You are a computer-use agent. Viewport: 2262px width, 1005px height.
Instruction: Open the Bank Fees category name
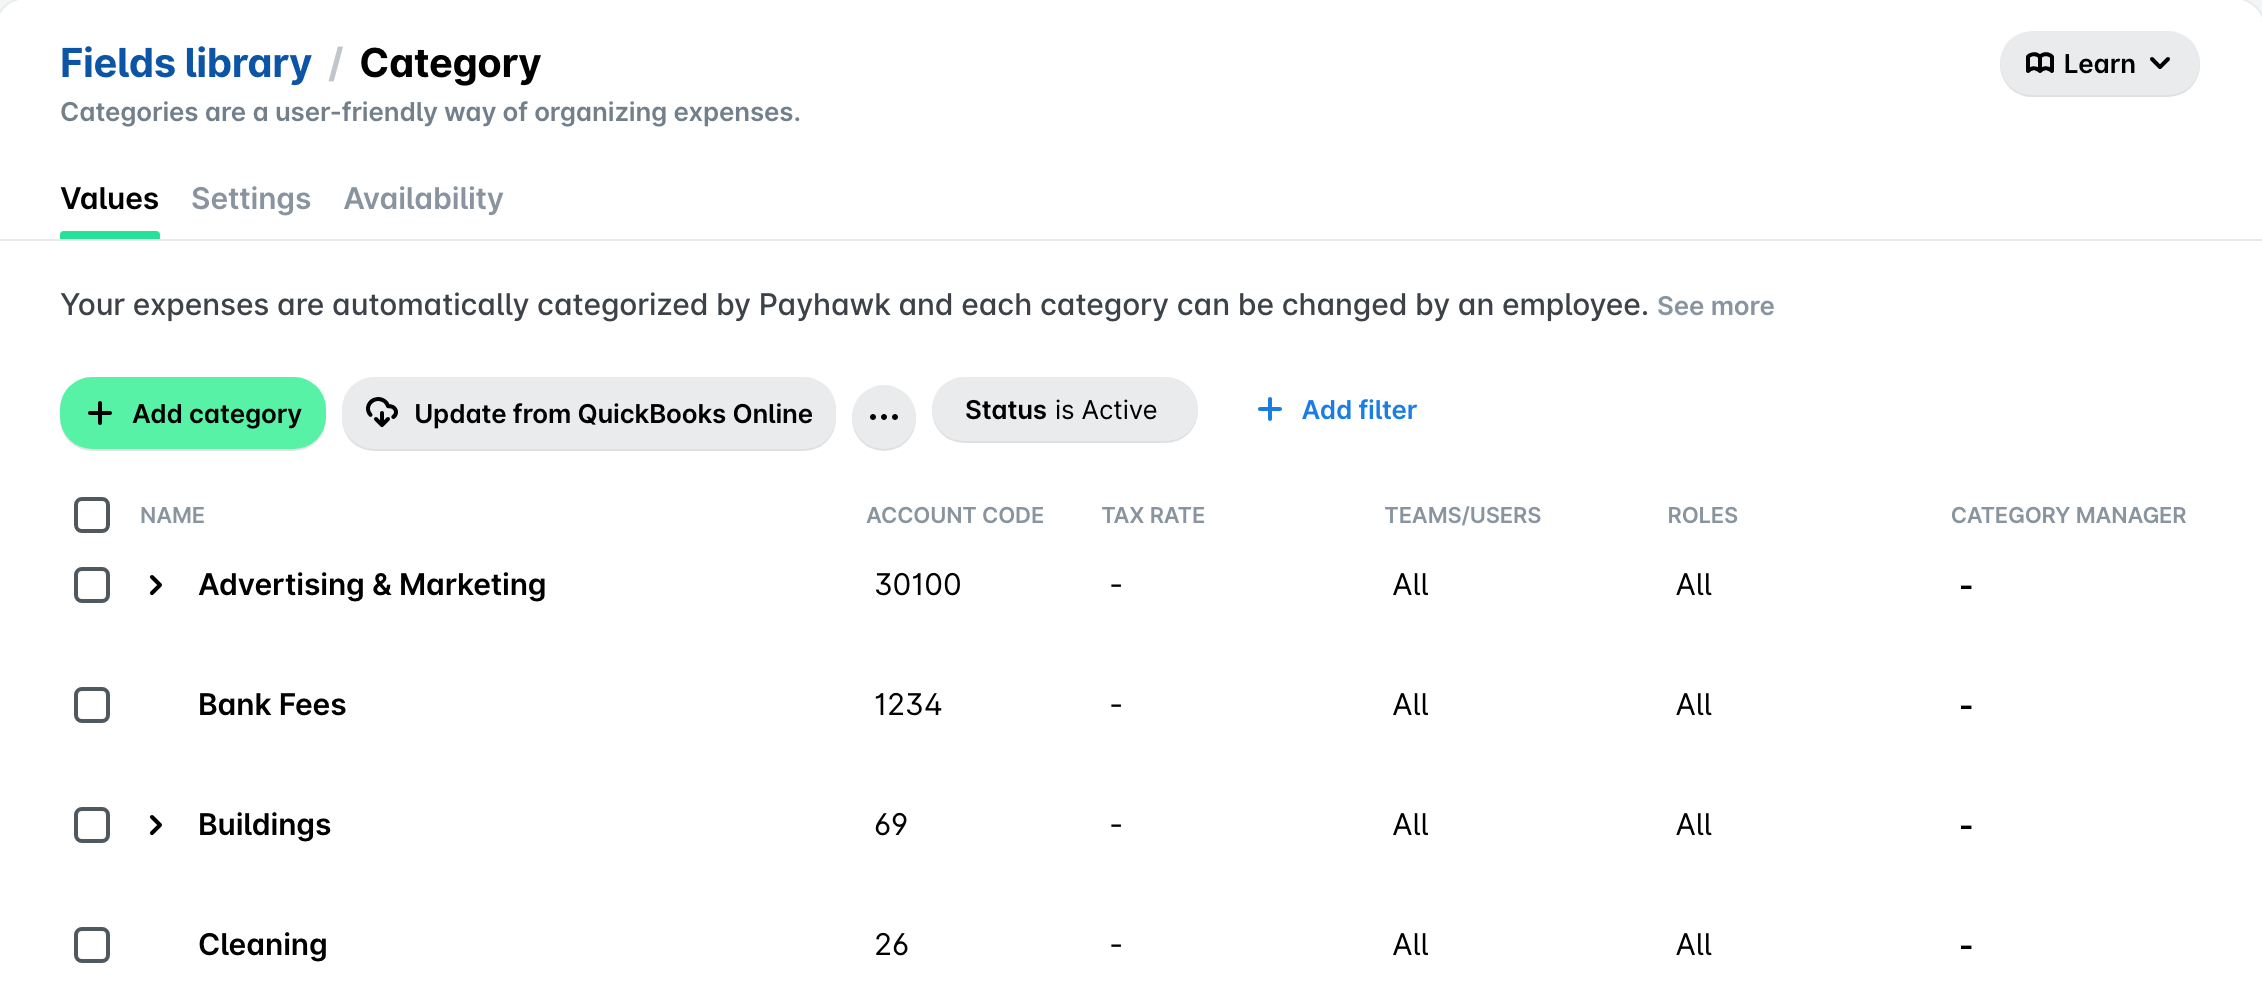click(x=272, y=705)
